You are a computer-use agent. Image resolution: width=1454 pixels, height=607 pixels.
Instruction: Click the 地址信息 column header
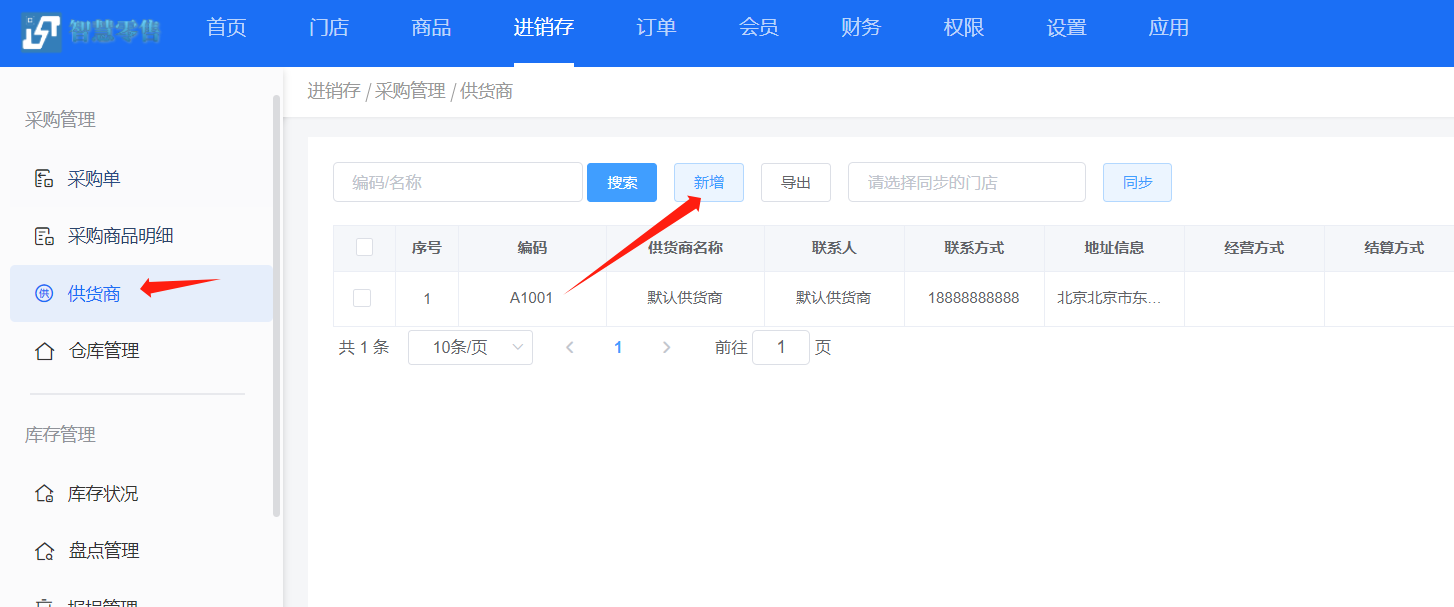tap(1114, 248)
